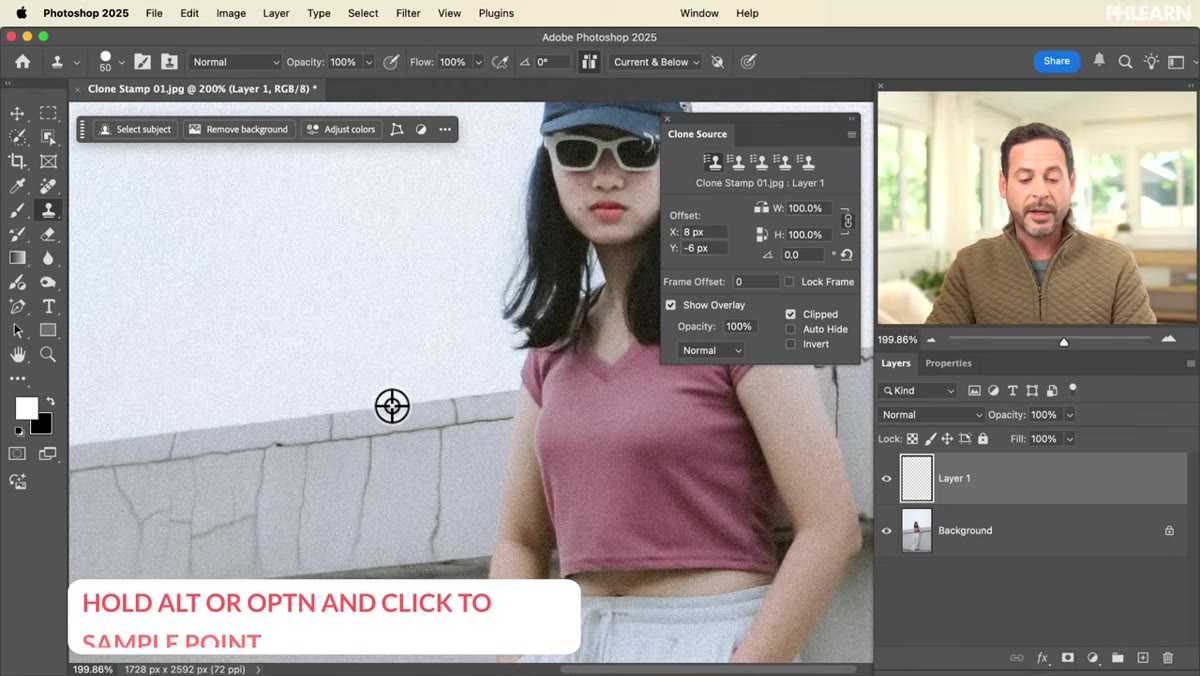Open Clone Source overlay Normal blend dropdown
The width and height of the screenshot is (1200, 676).
pos(711,350)
